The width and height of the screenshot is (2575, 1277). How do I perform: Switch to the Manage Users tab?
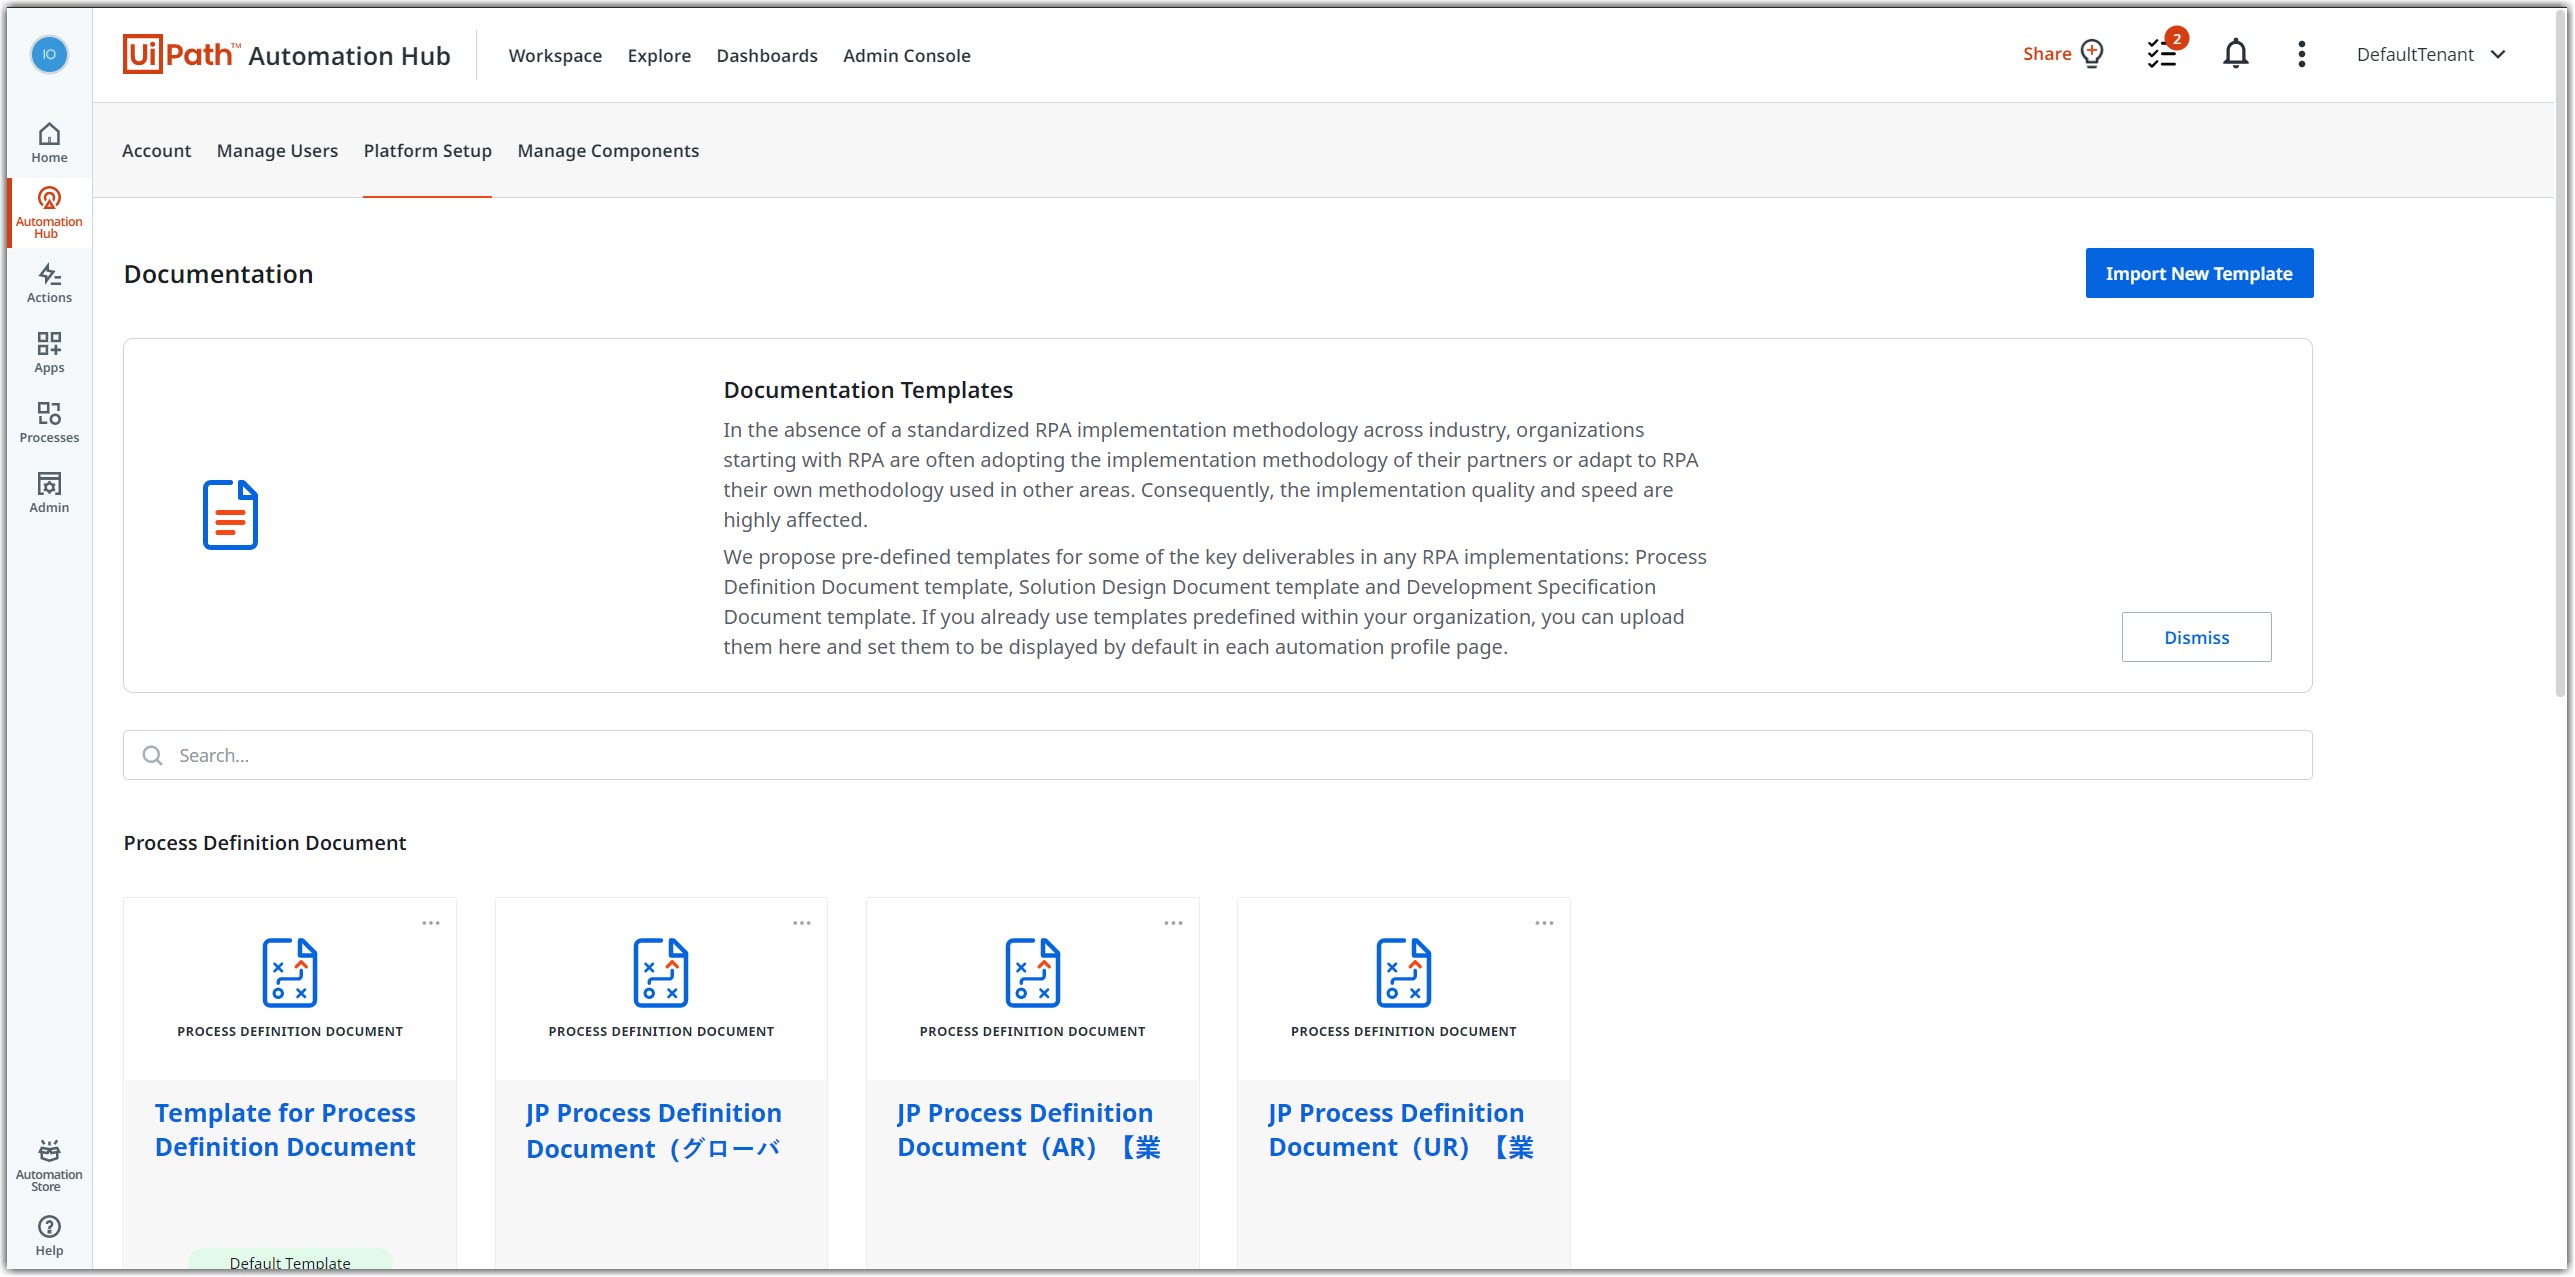[277, 151]
